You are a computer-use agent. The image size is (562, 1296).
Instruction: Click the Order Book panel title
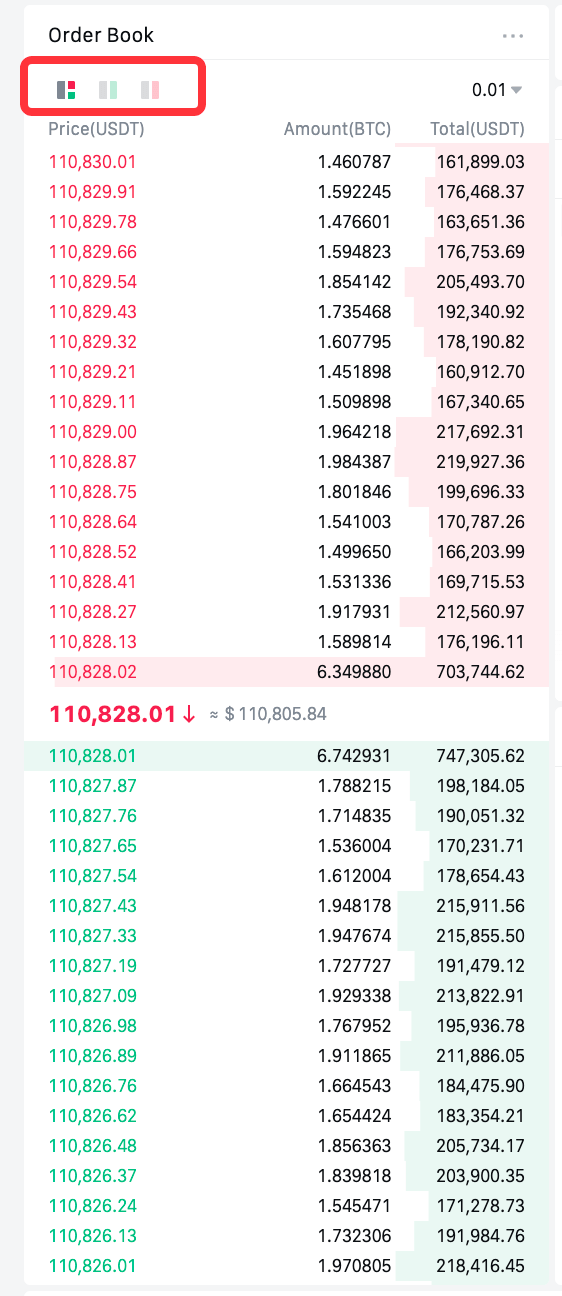101,35
